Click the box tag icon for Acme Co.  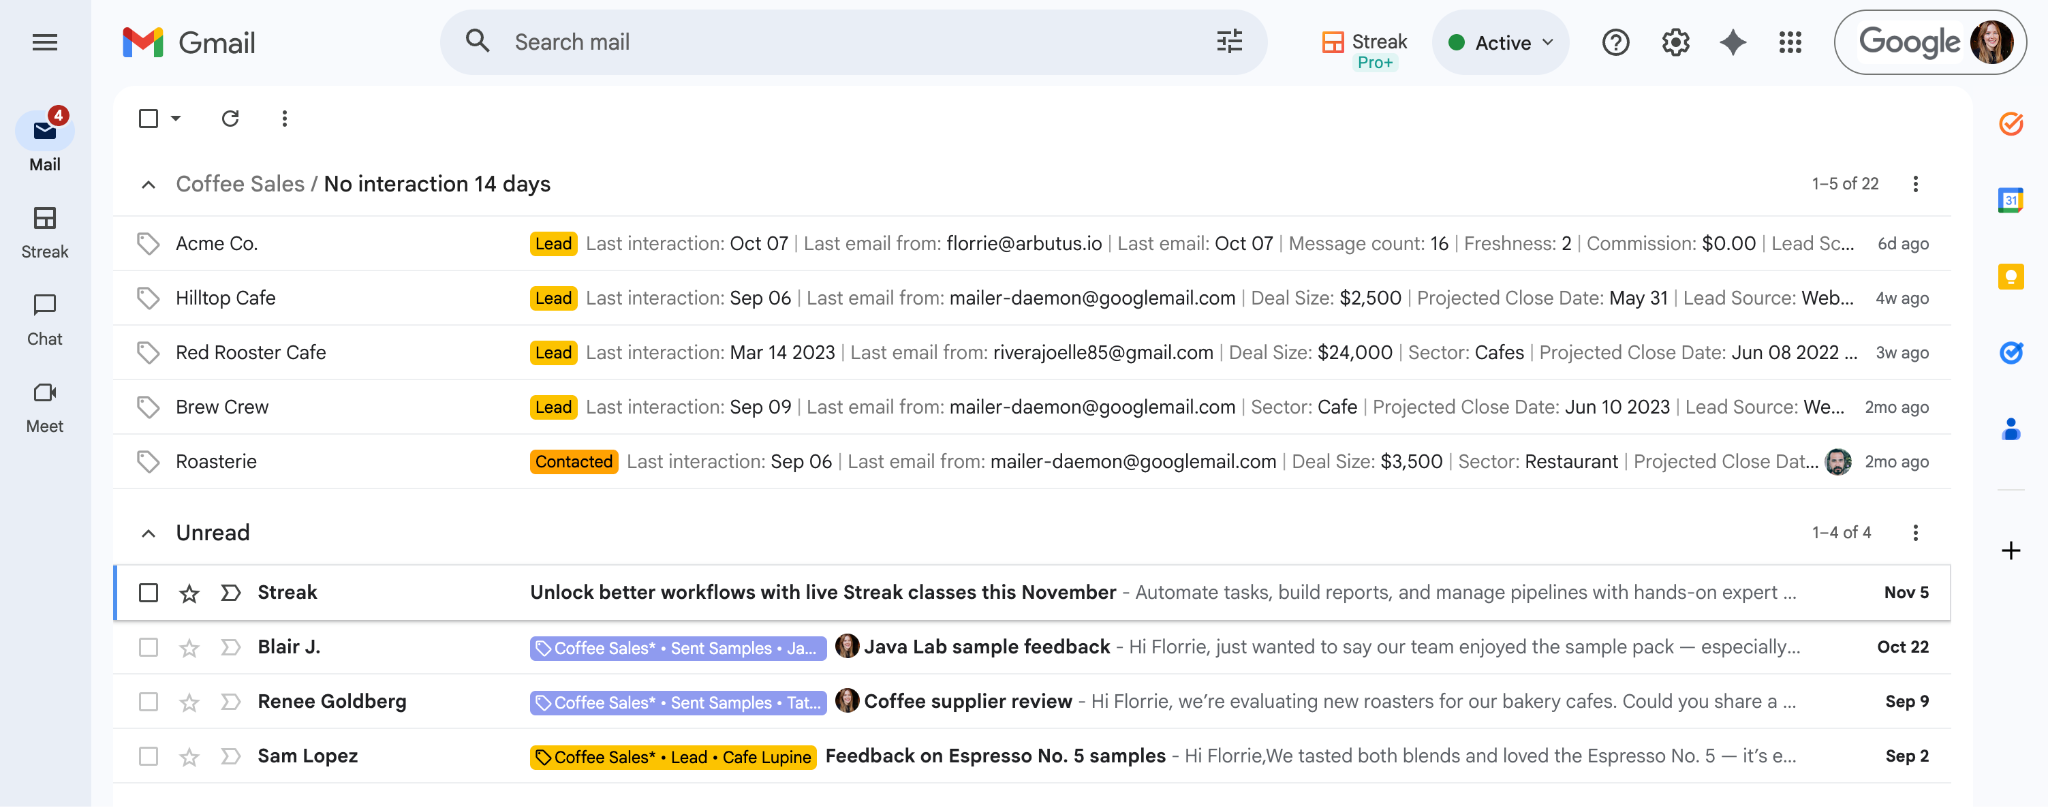pos(148,243)
